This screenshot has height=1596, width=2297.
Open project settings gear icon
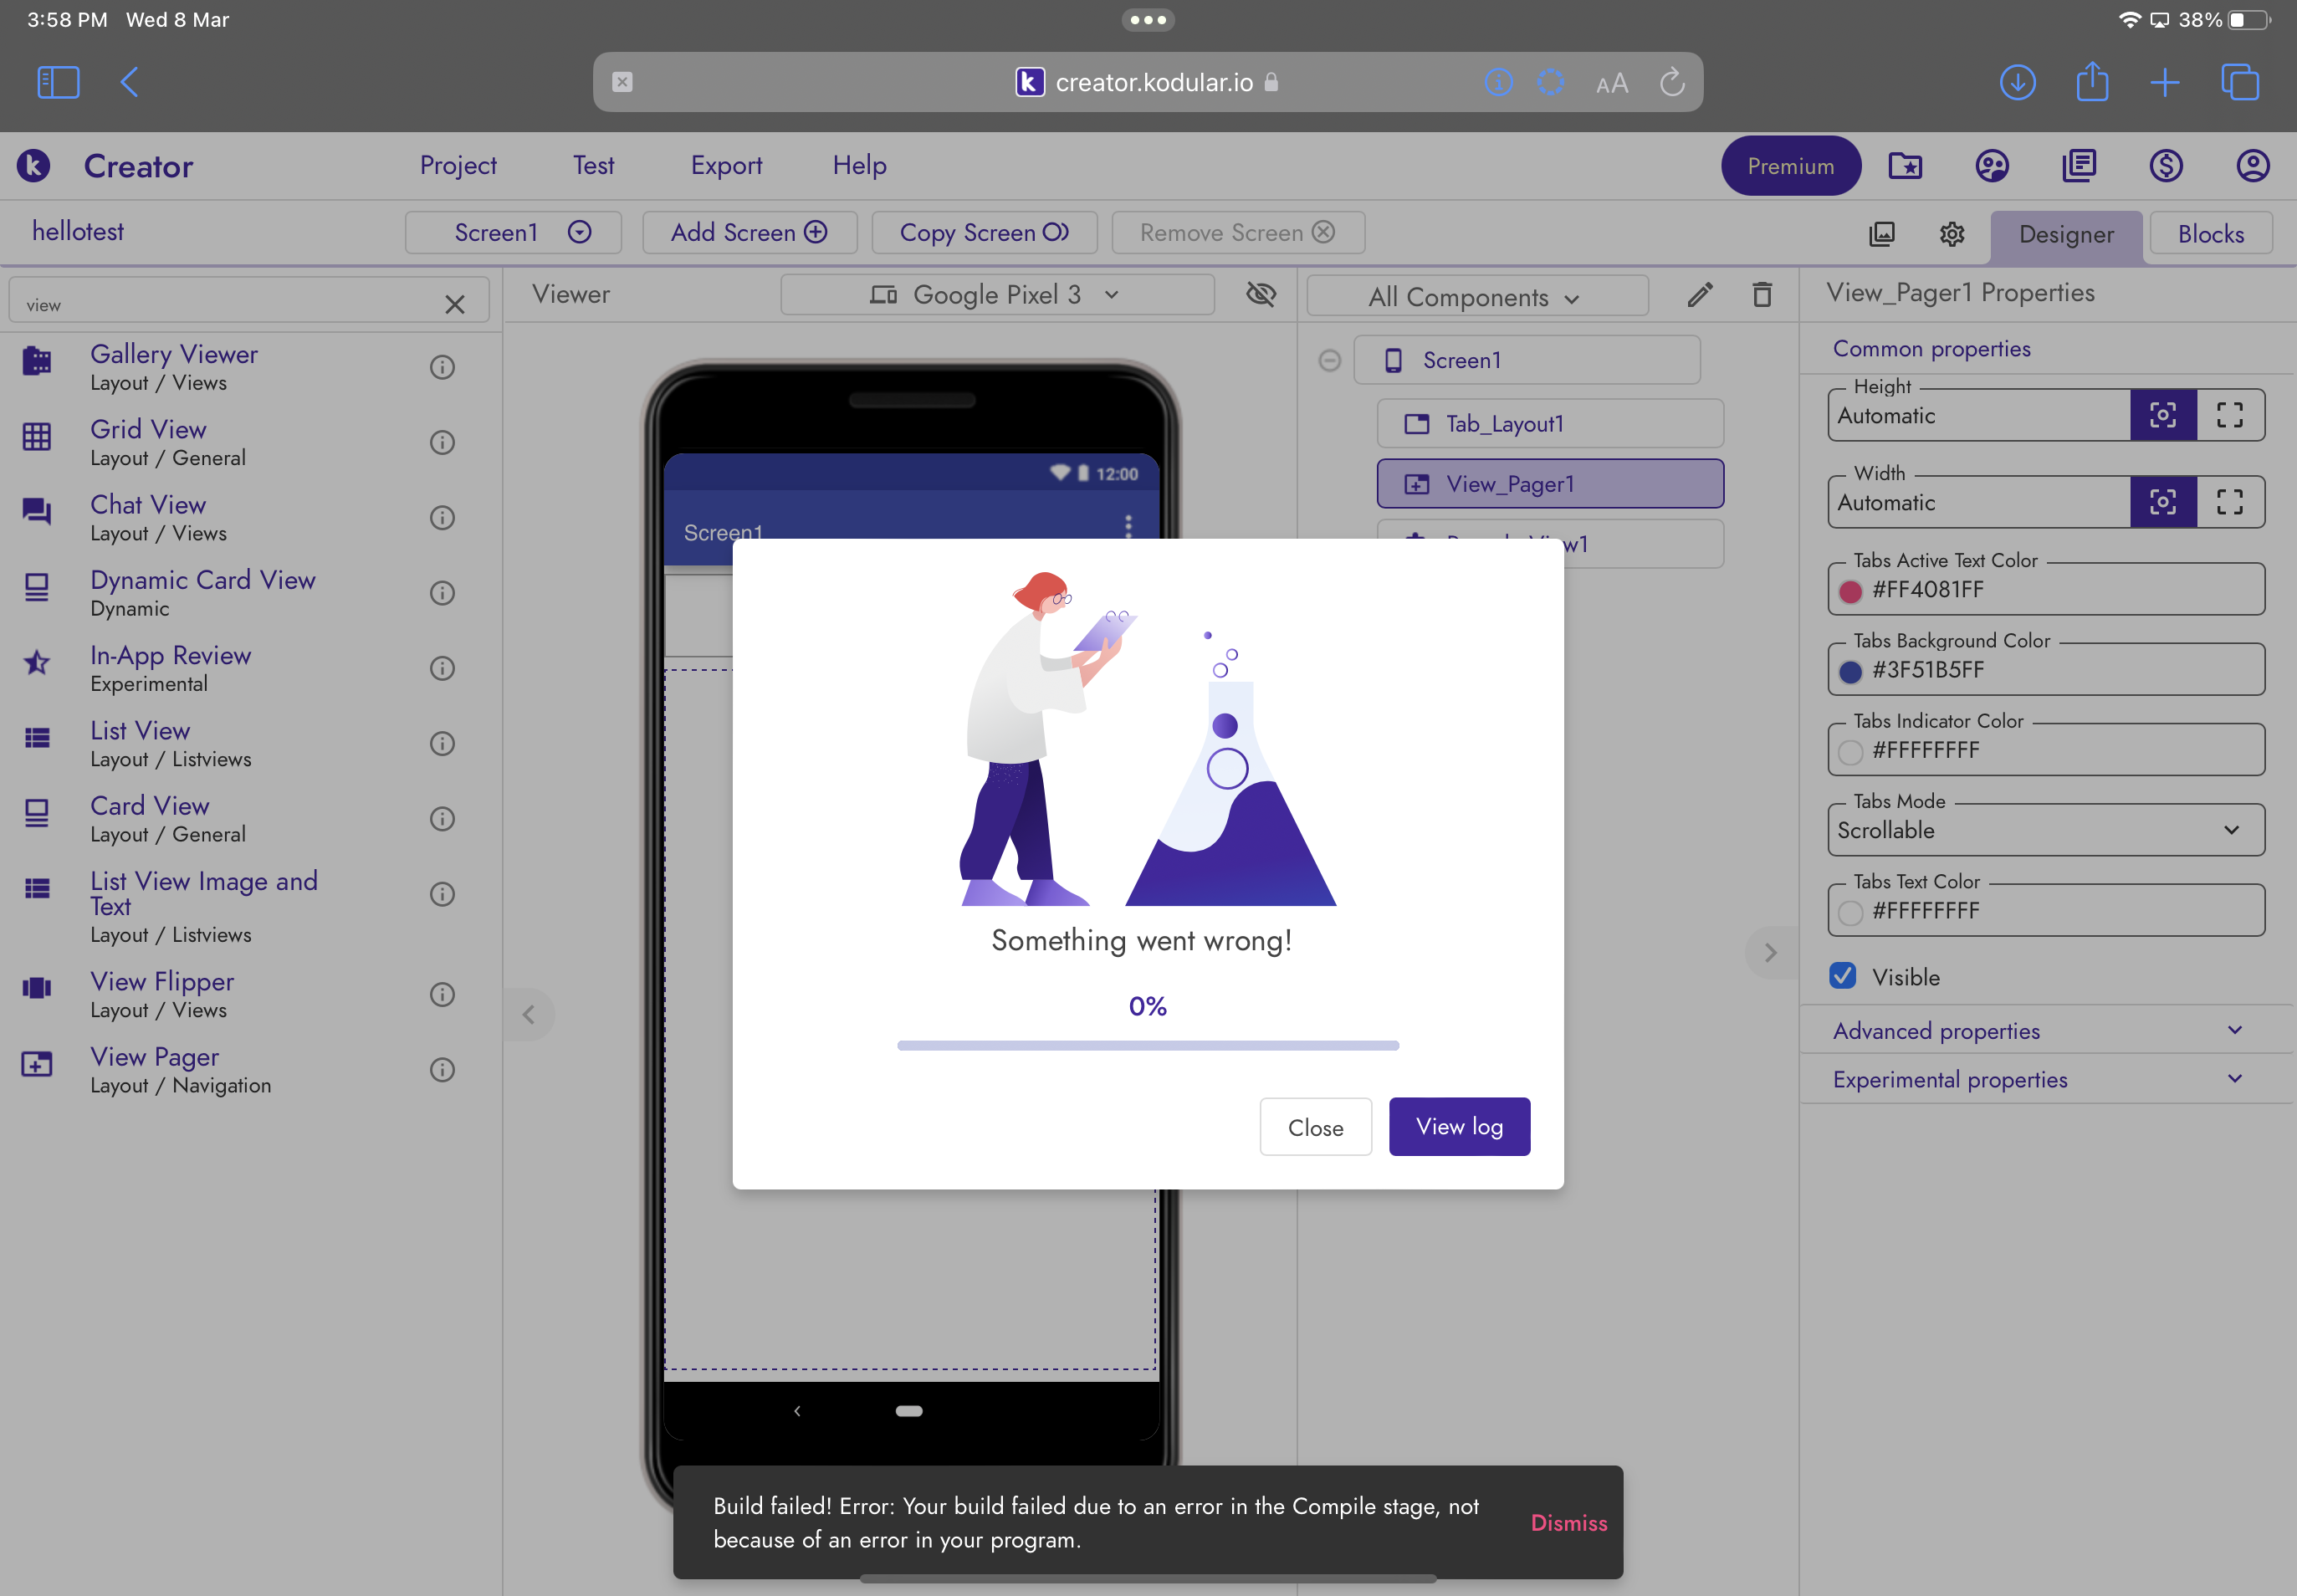(1952, 234)
